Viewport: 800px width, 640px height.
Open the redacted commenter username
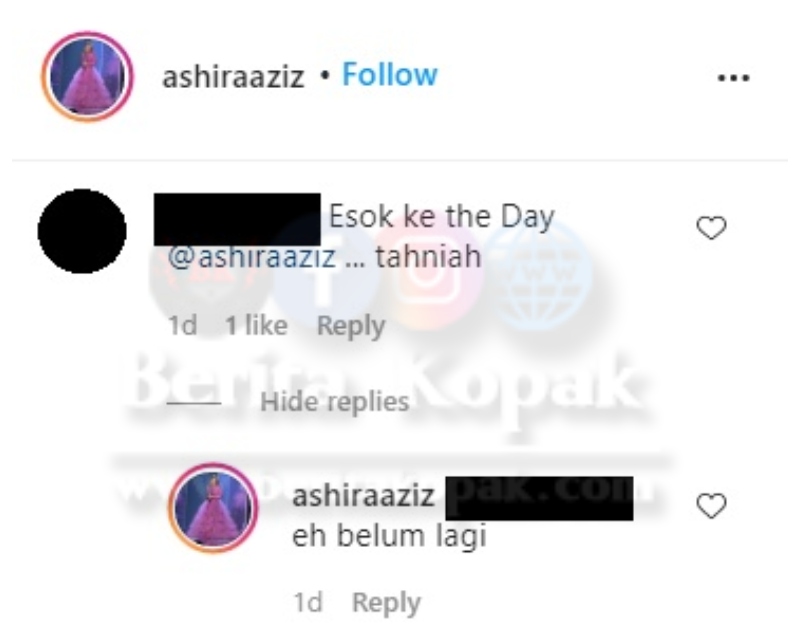coord(237,219)
